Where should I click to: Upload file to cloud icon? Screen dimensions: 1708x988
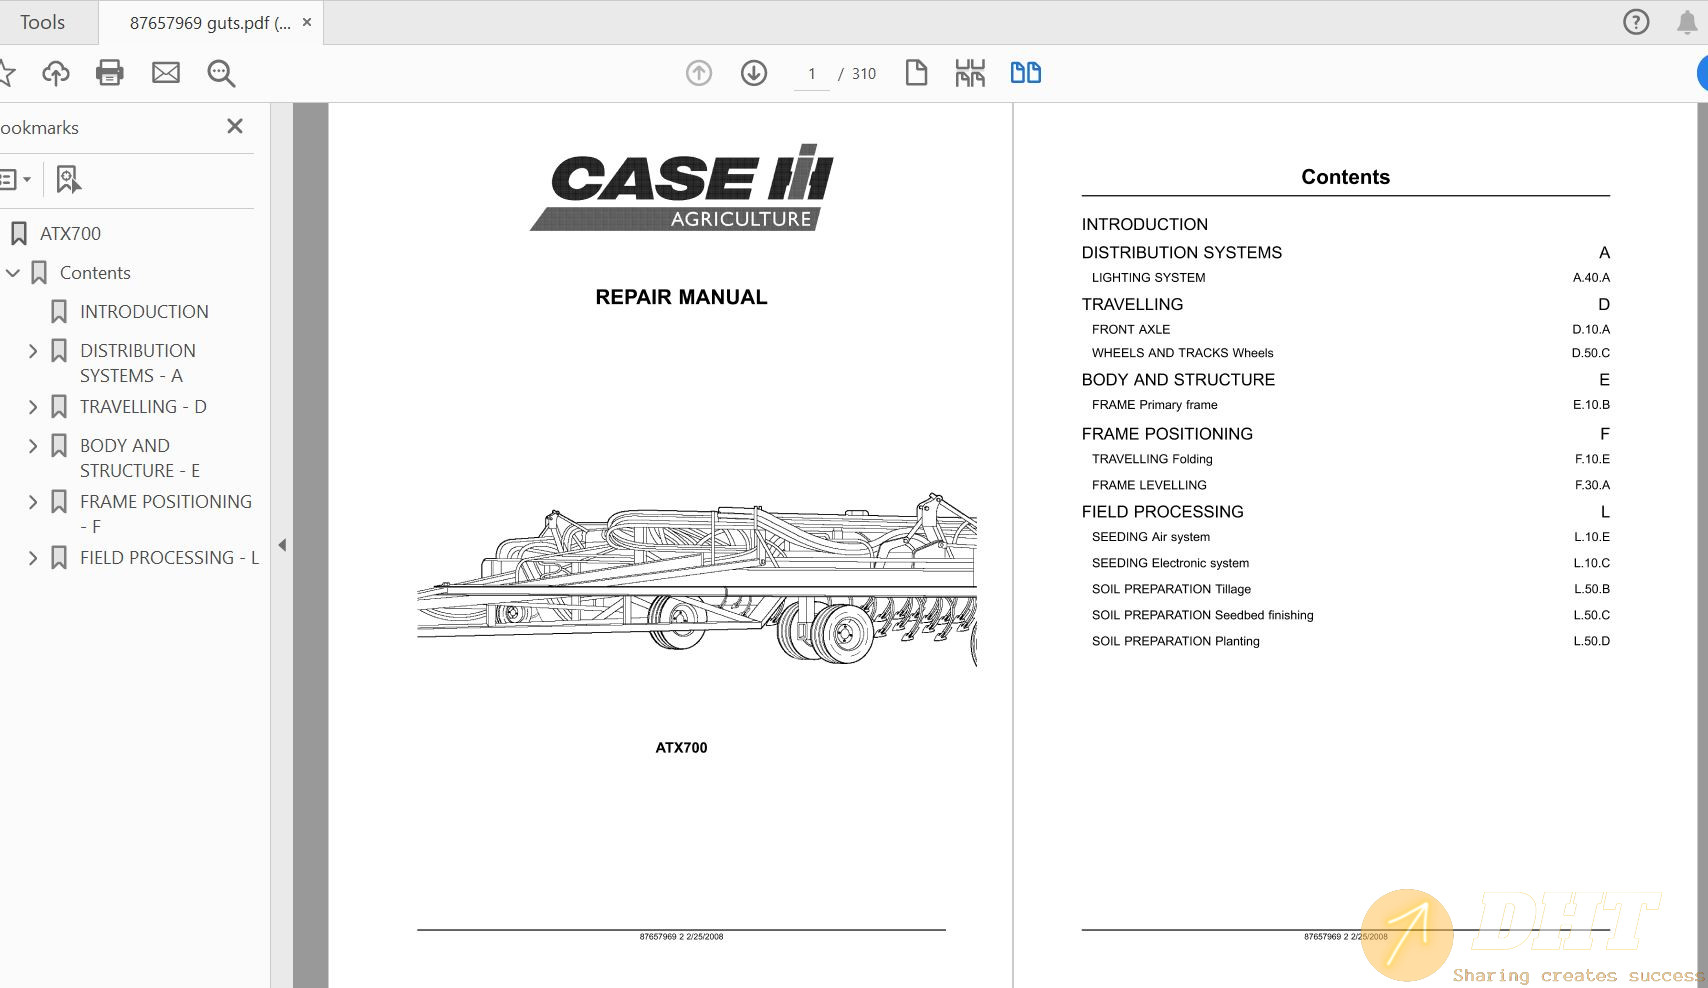click(x=56, y=73)
